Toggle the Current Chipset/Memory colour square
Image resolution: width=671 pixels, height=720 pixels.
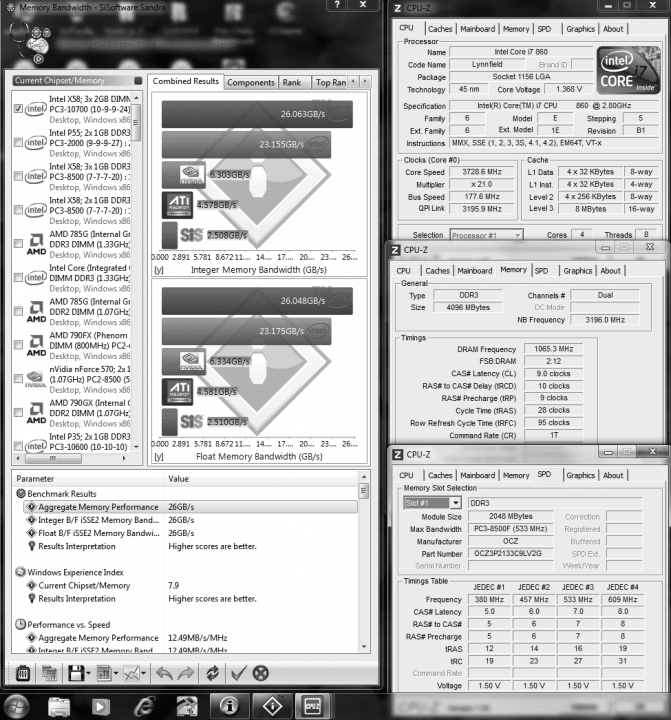(x=138, y=81)
